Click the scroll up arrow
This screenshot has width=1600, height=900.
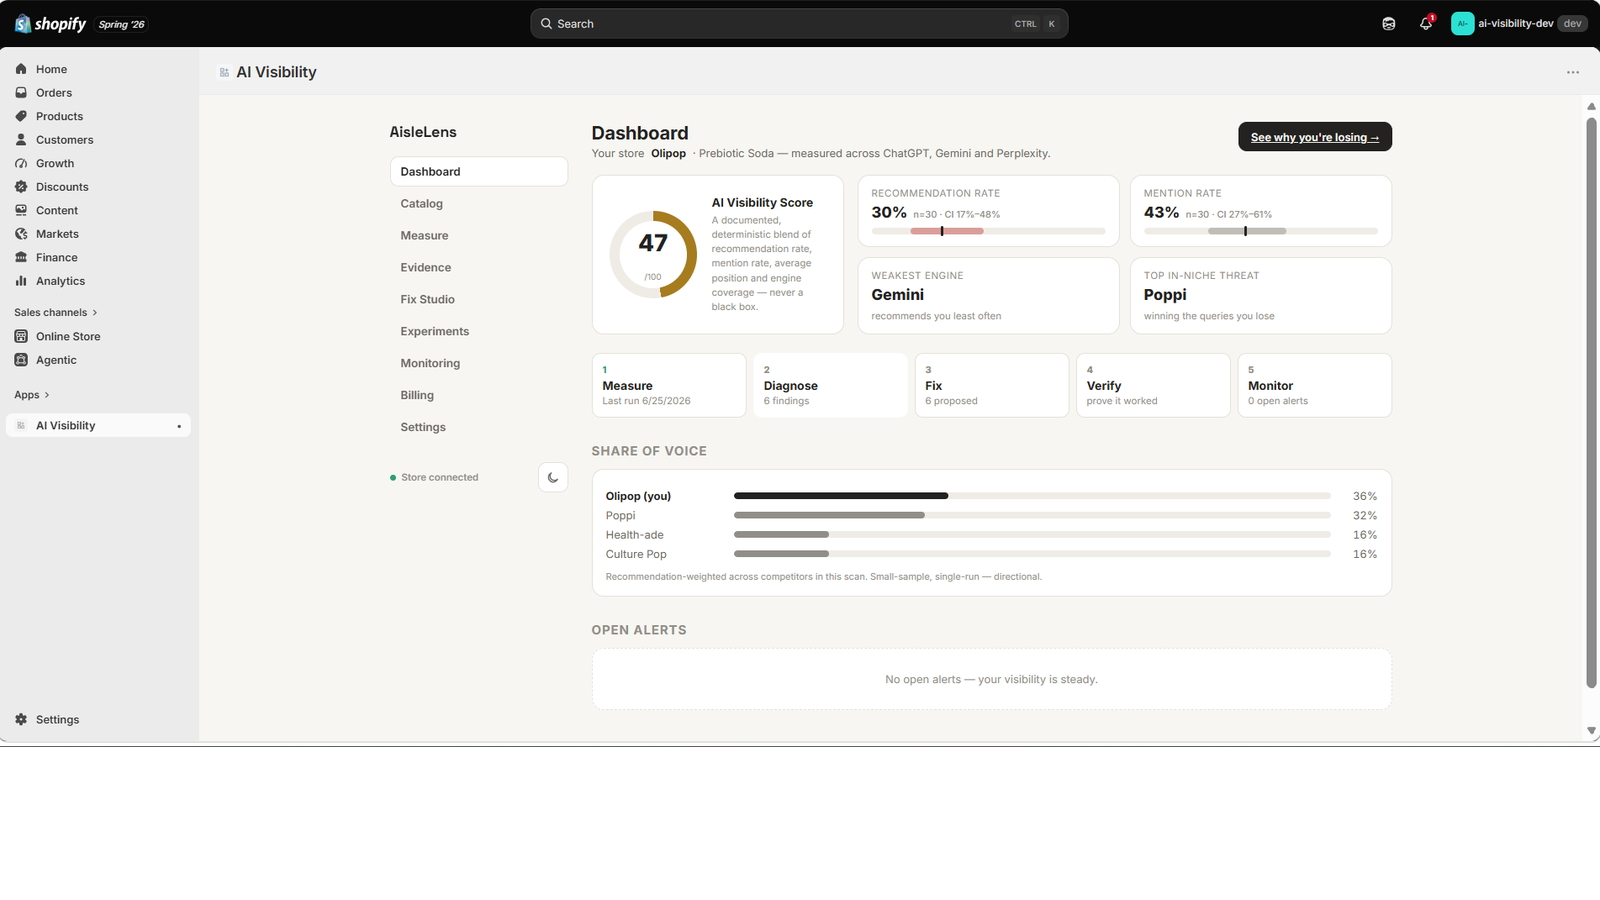pyautogui.click(x=1591, y=106)
